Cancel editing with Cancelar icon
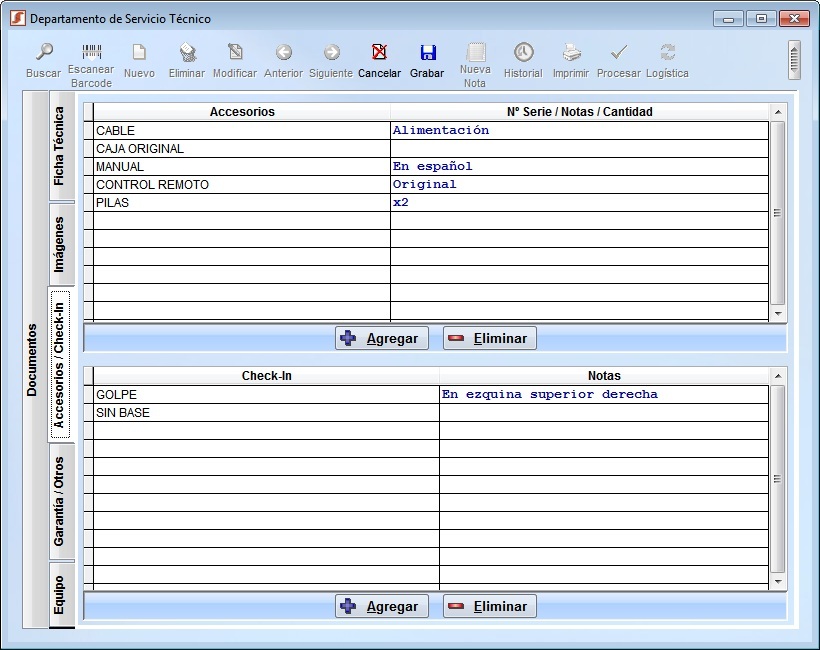820x650 pixels. tap(379, 52)
